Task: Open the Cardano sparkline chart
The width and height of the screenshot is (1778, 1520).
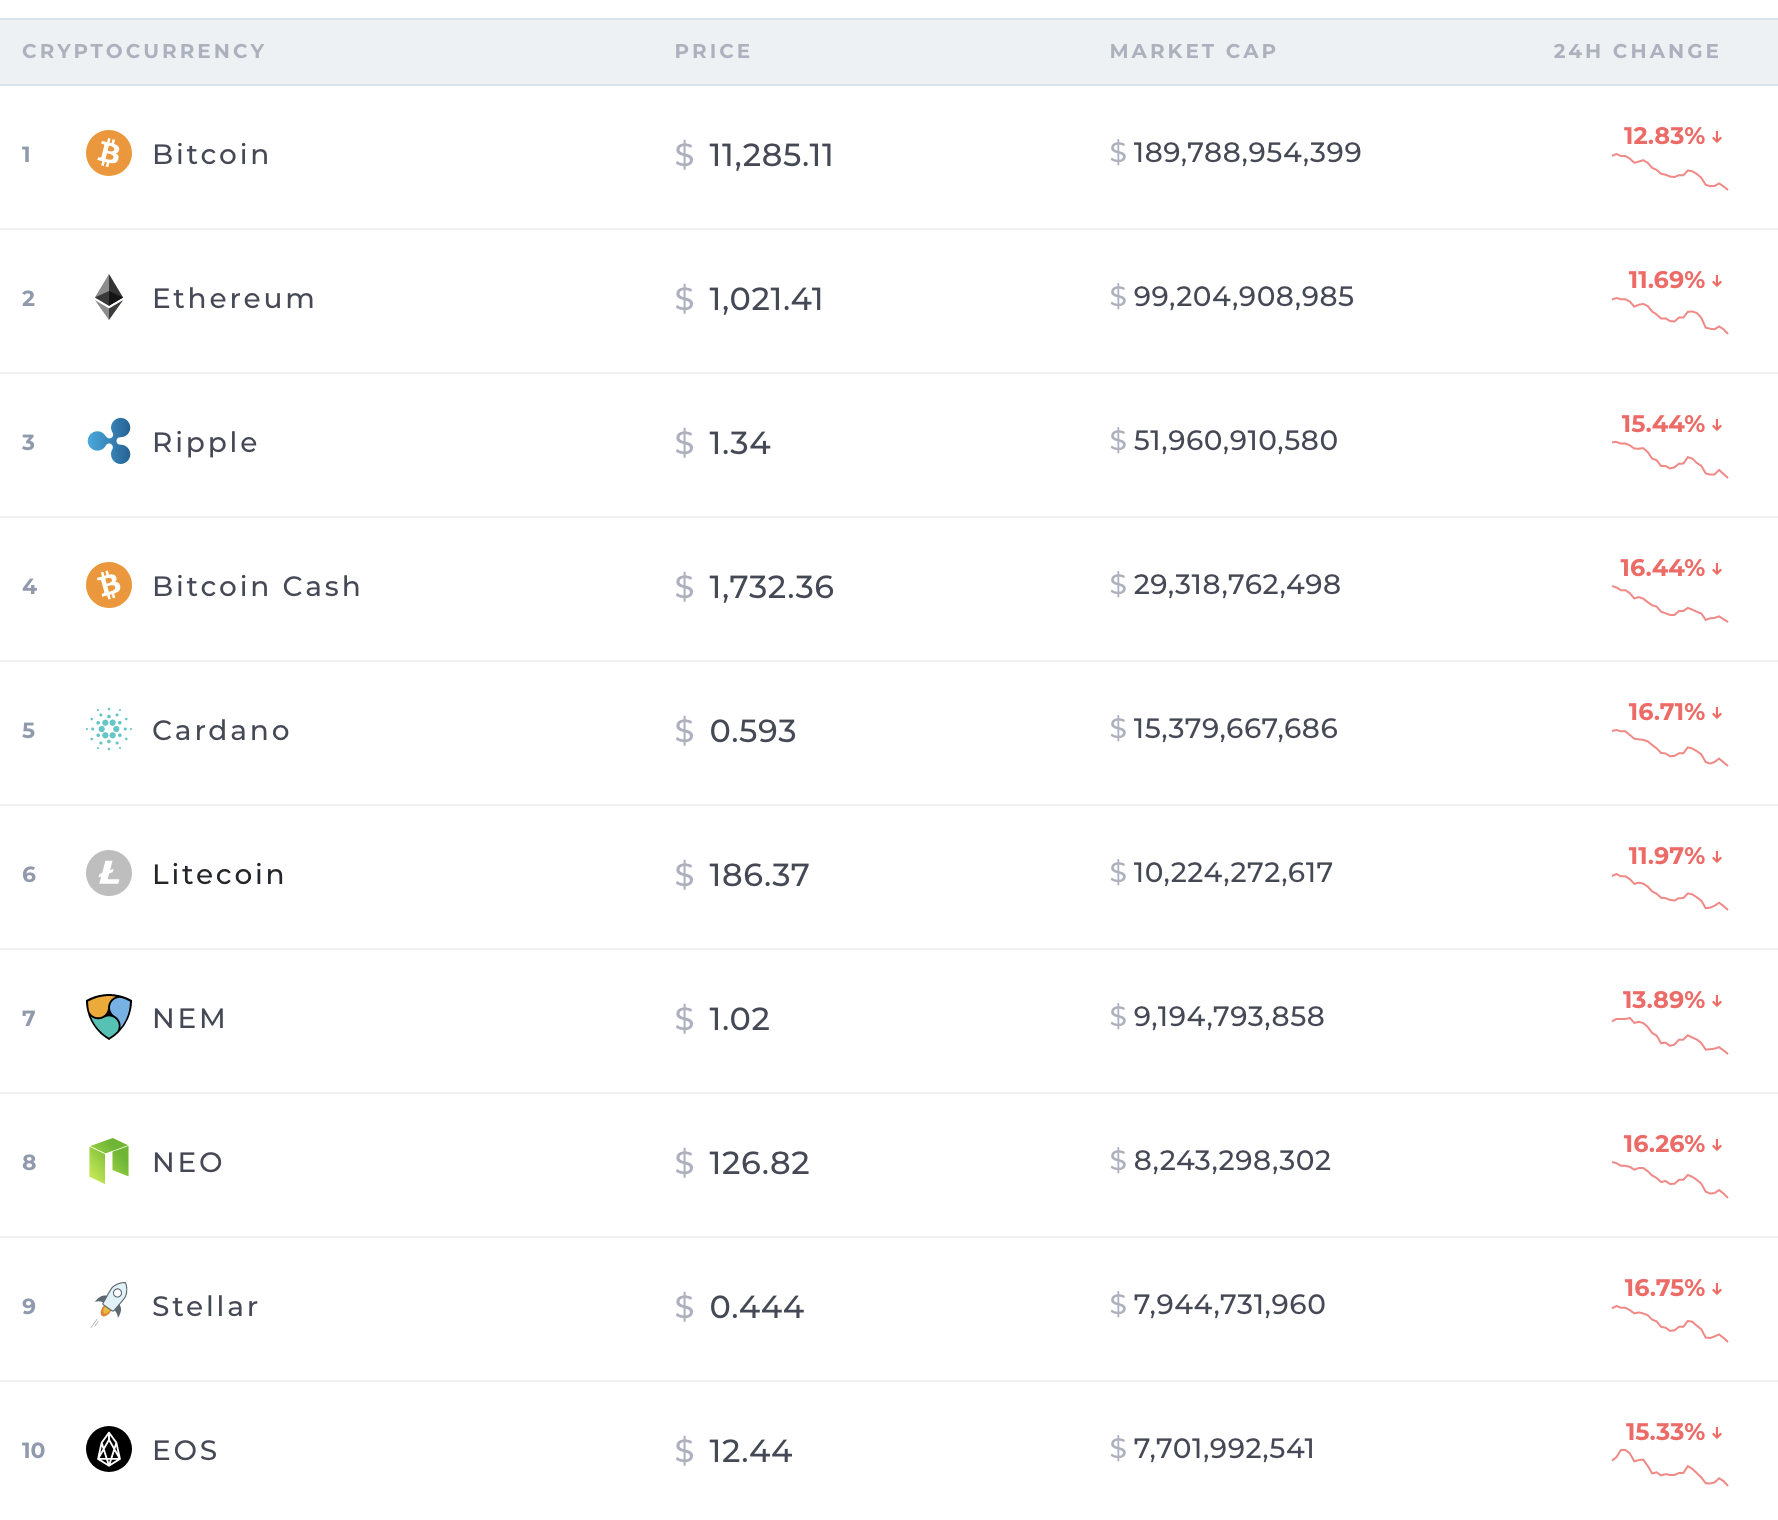Action: (x=1670, y=748)
